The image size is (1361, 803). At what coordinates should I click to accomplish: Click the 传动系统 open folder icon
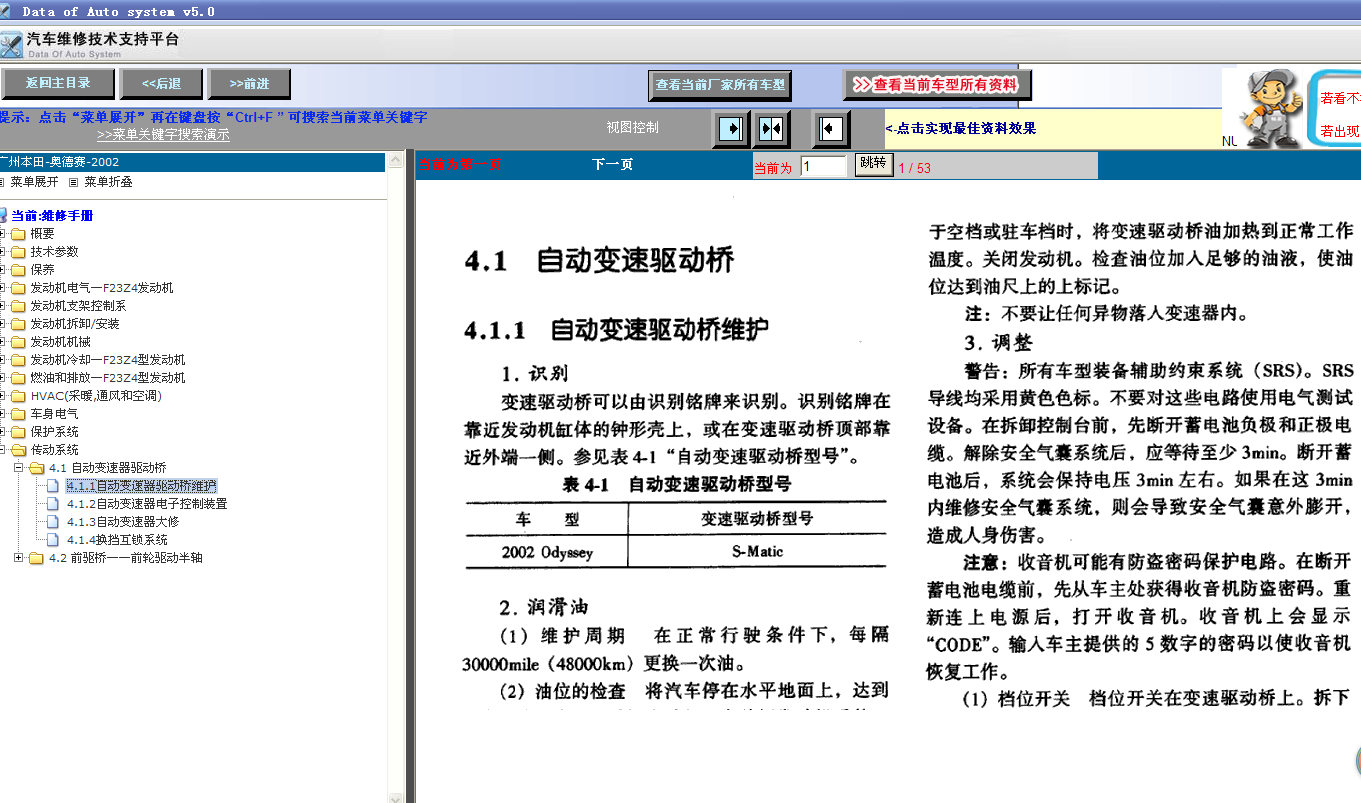(19, 449)
